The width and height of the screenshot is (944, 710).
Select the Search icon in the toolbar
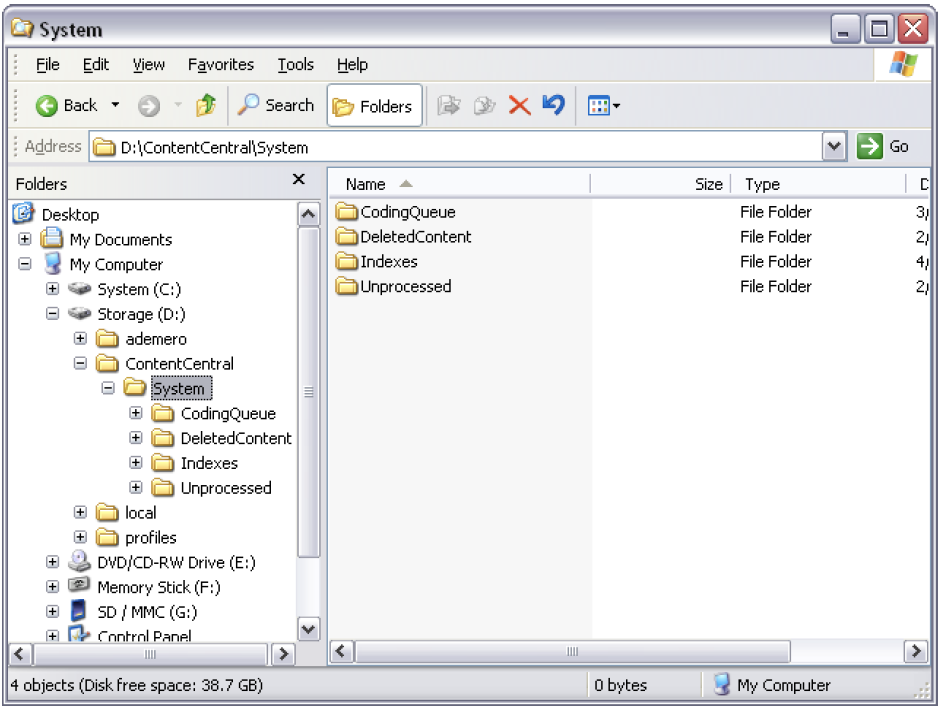(x=247, y=105)
